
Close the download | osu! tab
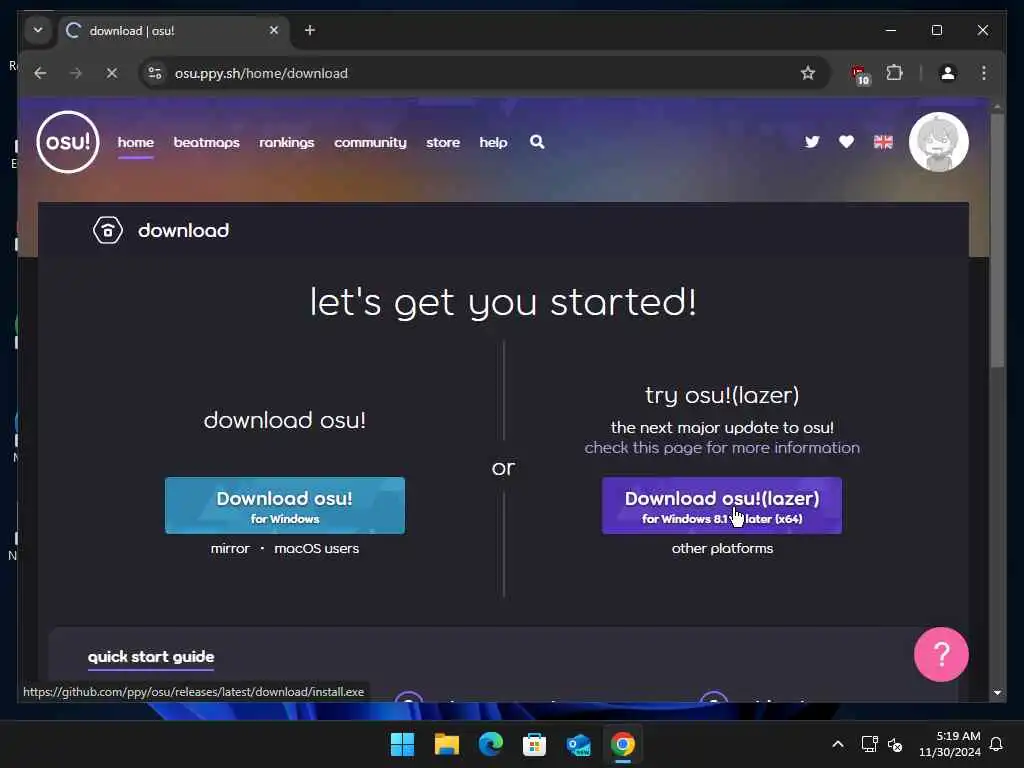coord(274,30)
